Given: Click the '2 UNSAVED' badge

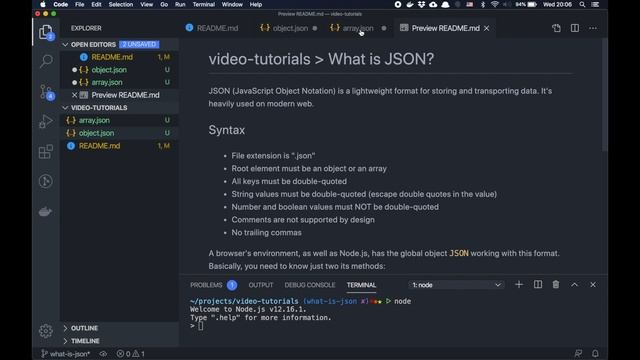Looking at the screenshot, I should (139, 44).
